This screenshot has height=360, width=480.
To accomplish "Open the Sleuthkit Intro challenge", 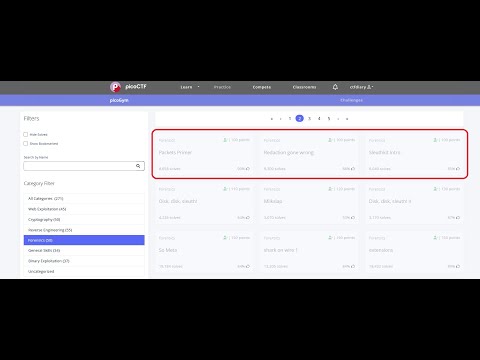I will tap(384, 152).
